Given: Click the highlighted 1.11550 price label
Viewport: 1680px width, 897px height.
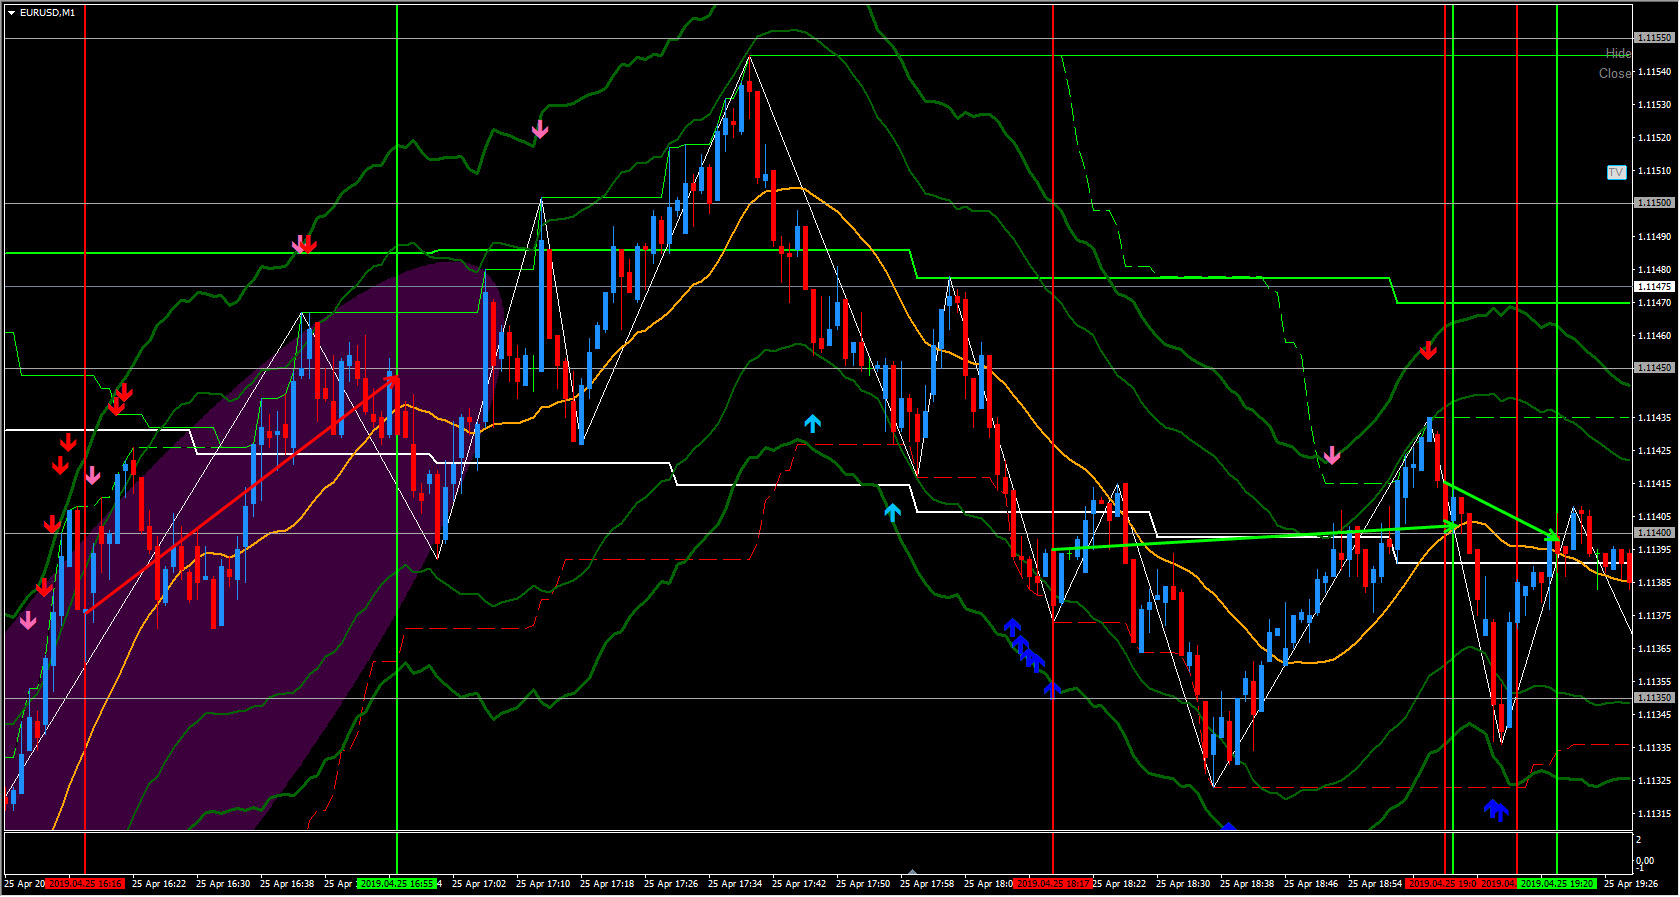Looking at the screenshot, I should pos(1654,38).
